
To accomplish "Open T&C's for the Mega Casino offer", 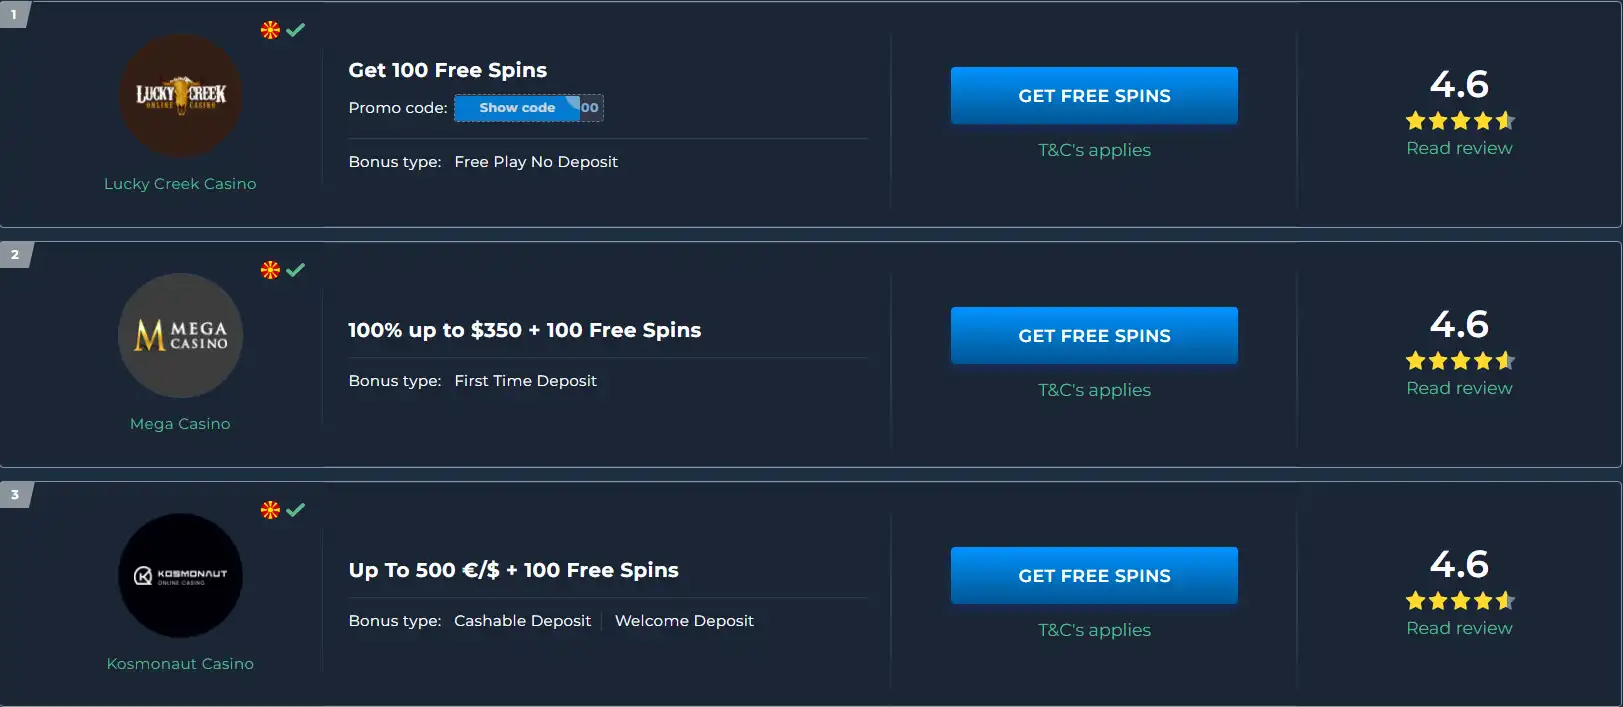I will click(1094, 390).
